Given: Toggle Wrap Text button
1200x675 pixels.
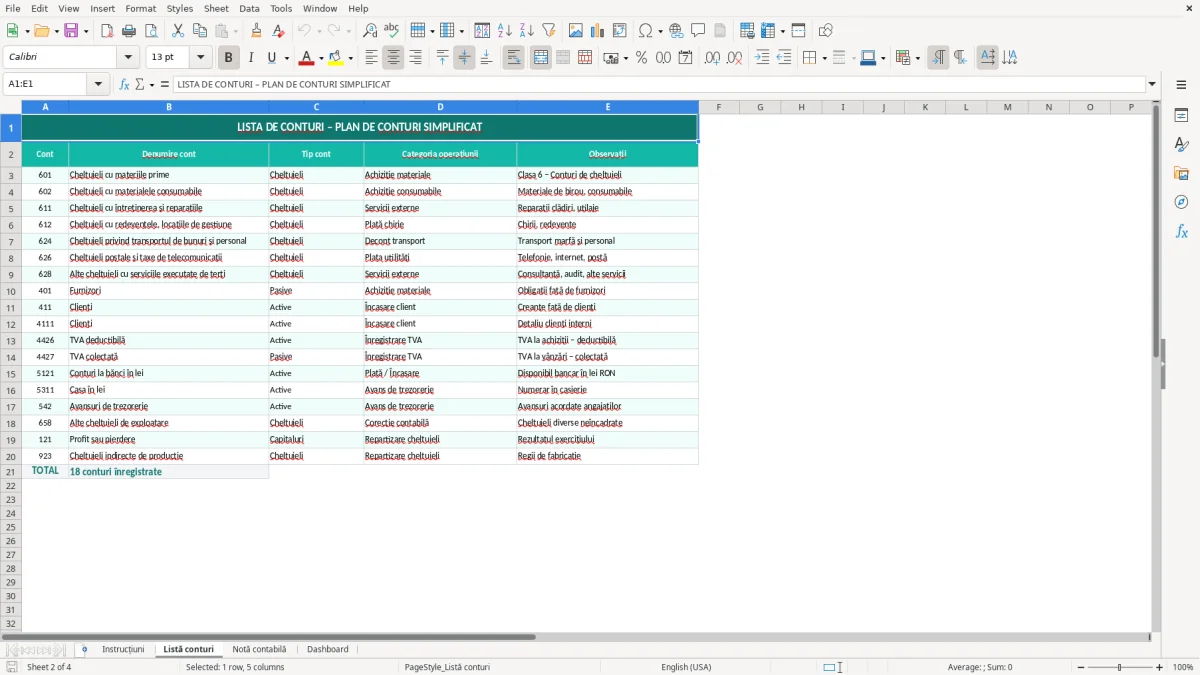Looking at the screenshot, I should 513,58.
